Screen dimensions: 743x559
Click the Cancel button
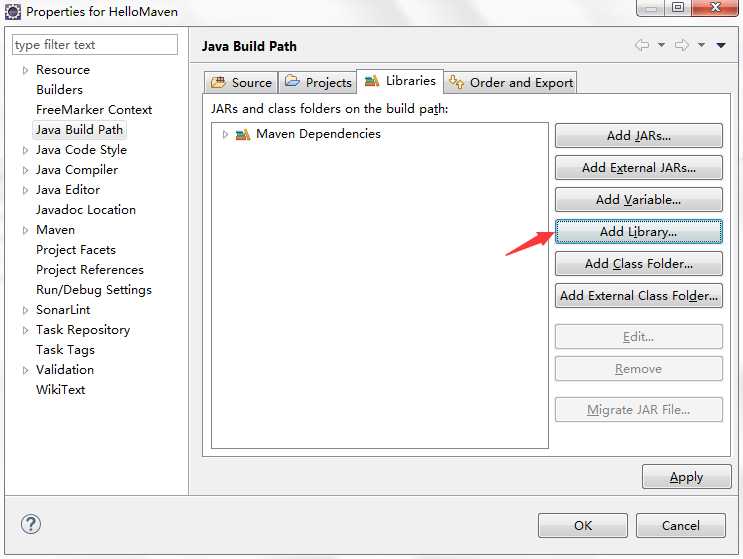tap(681, 525)
